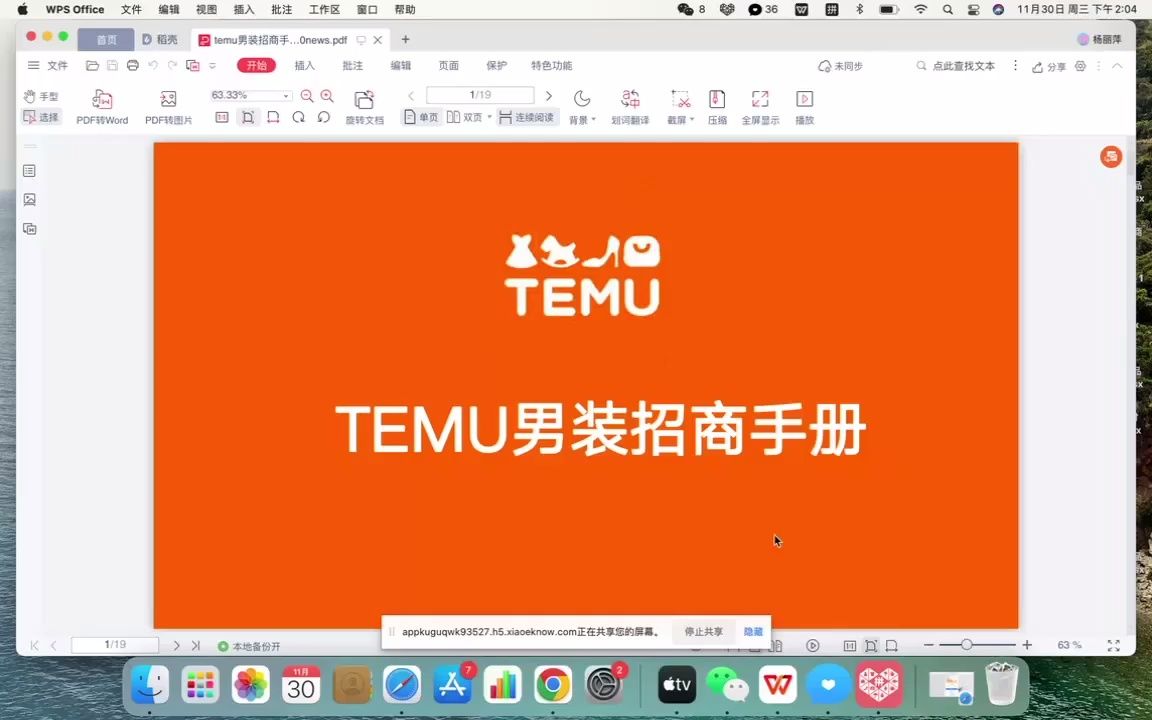Enter 全屏显示 full screen mode

[760, 107]
